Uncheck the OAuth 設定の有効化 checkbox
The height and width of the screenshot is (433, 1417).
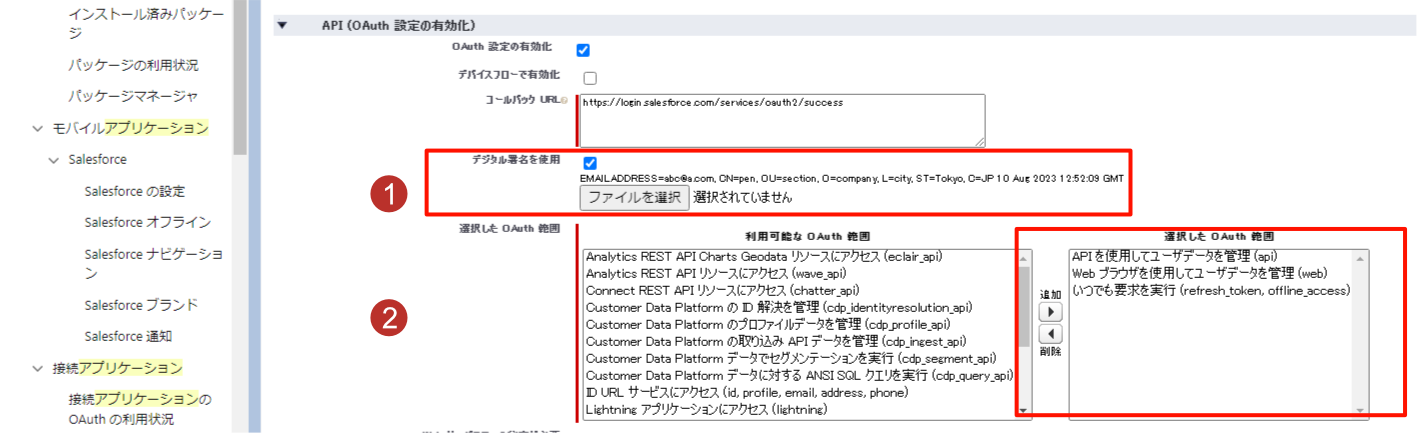click(583, 49)
